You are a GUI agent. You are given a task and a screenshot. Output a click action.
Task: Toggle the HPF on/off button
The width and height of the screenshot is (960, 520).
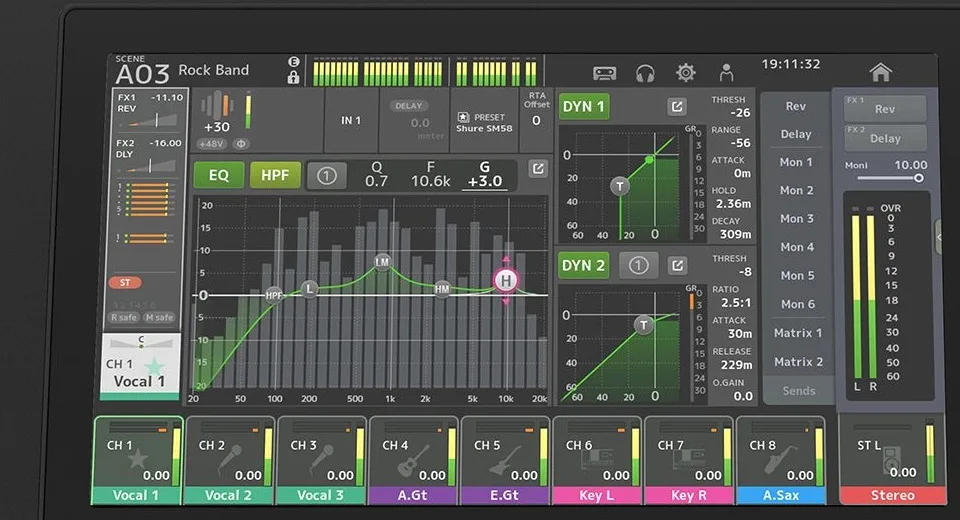[275, 176]
